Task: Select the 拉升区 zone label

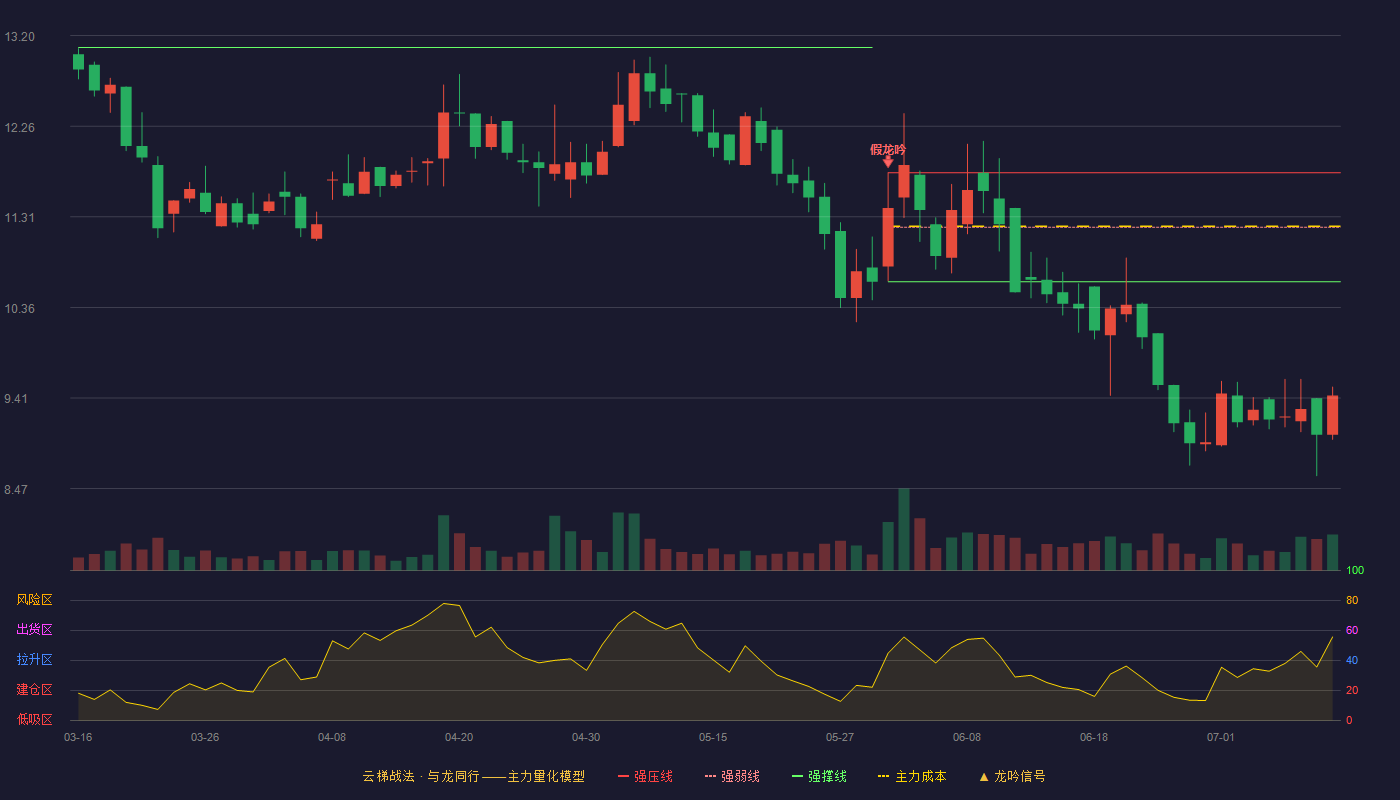Action: click(34, 660)
